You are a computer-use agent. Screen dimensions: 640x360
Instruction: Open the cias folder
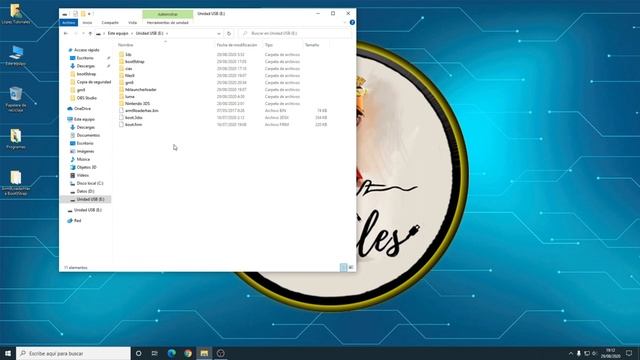[128, 69]
